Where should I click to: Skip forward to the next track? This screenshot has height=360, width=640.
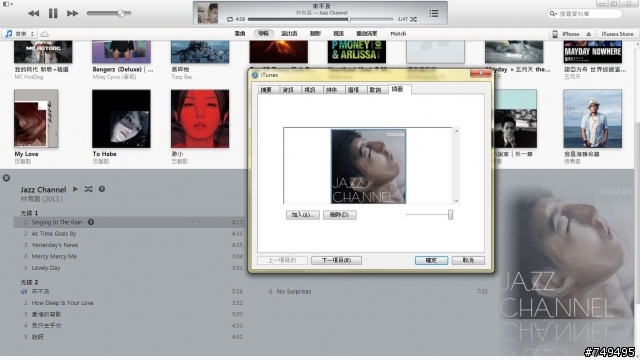click(x=72, y=13)
